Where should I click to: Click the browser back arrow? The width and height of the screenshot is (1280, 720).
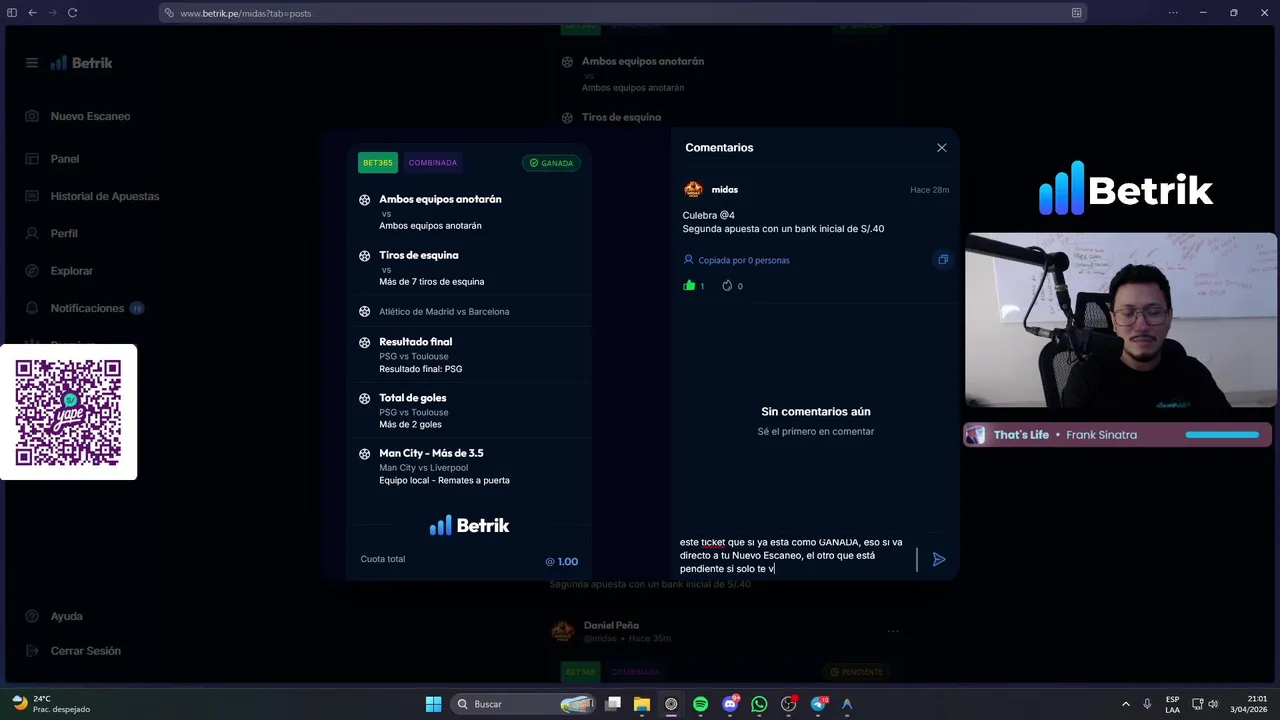(32, 13)
